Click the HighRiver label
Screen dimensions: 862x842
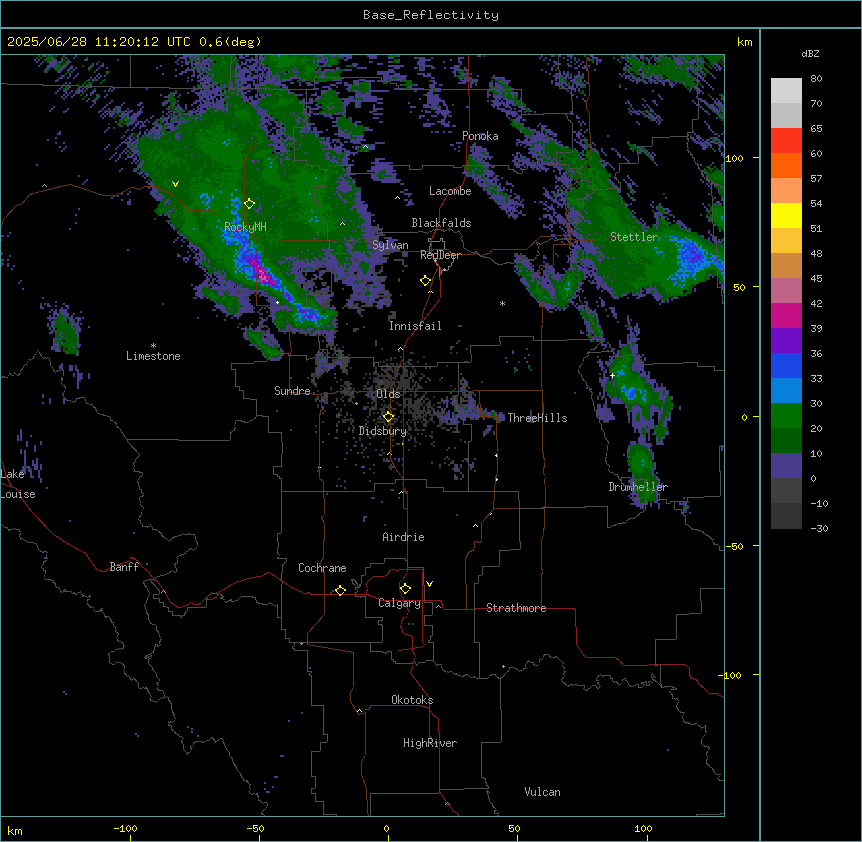(x=430, y=743)
